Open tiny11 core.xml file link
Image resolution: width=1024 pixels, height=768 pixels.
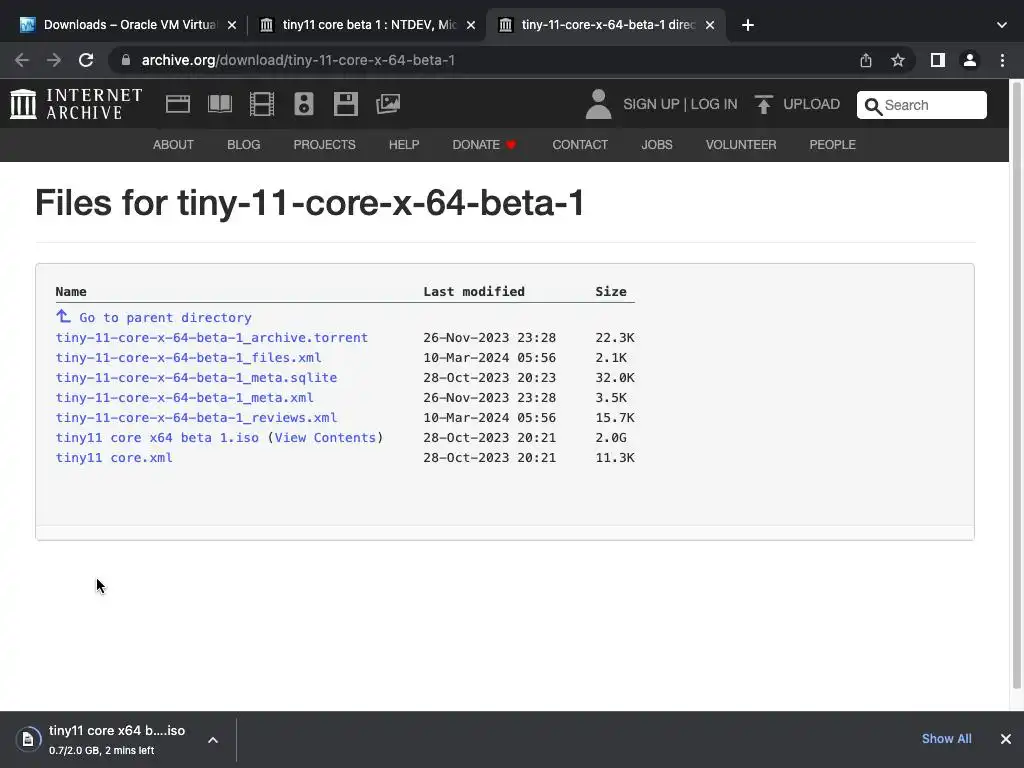tap(114, 458)
